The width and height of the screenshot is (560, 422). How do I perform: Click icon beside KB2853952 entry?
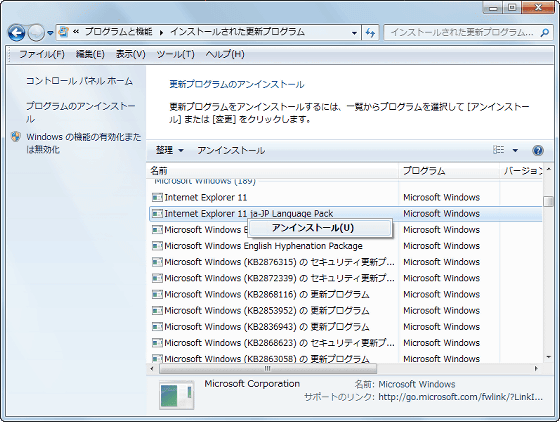point(157,310)
